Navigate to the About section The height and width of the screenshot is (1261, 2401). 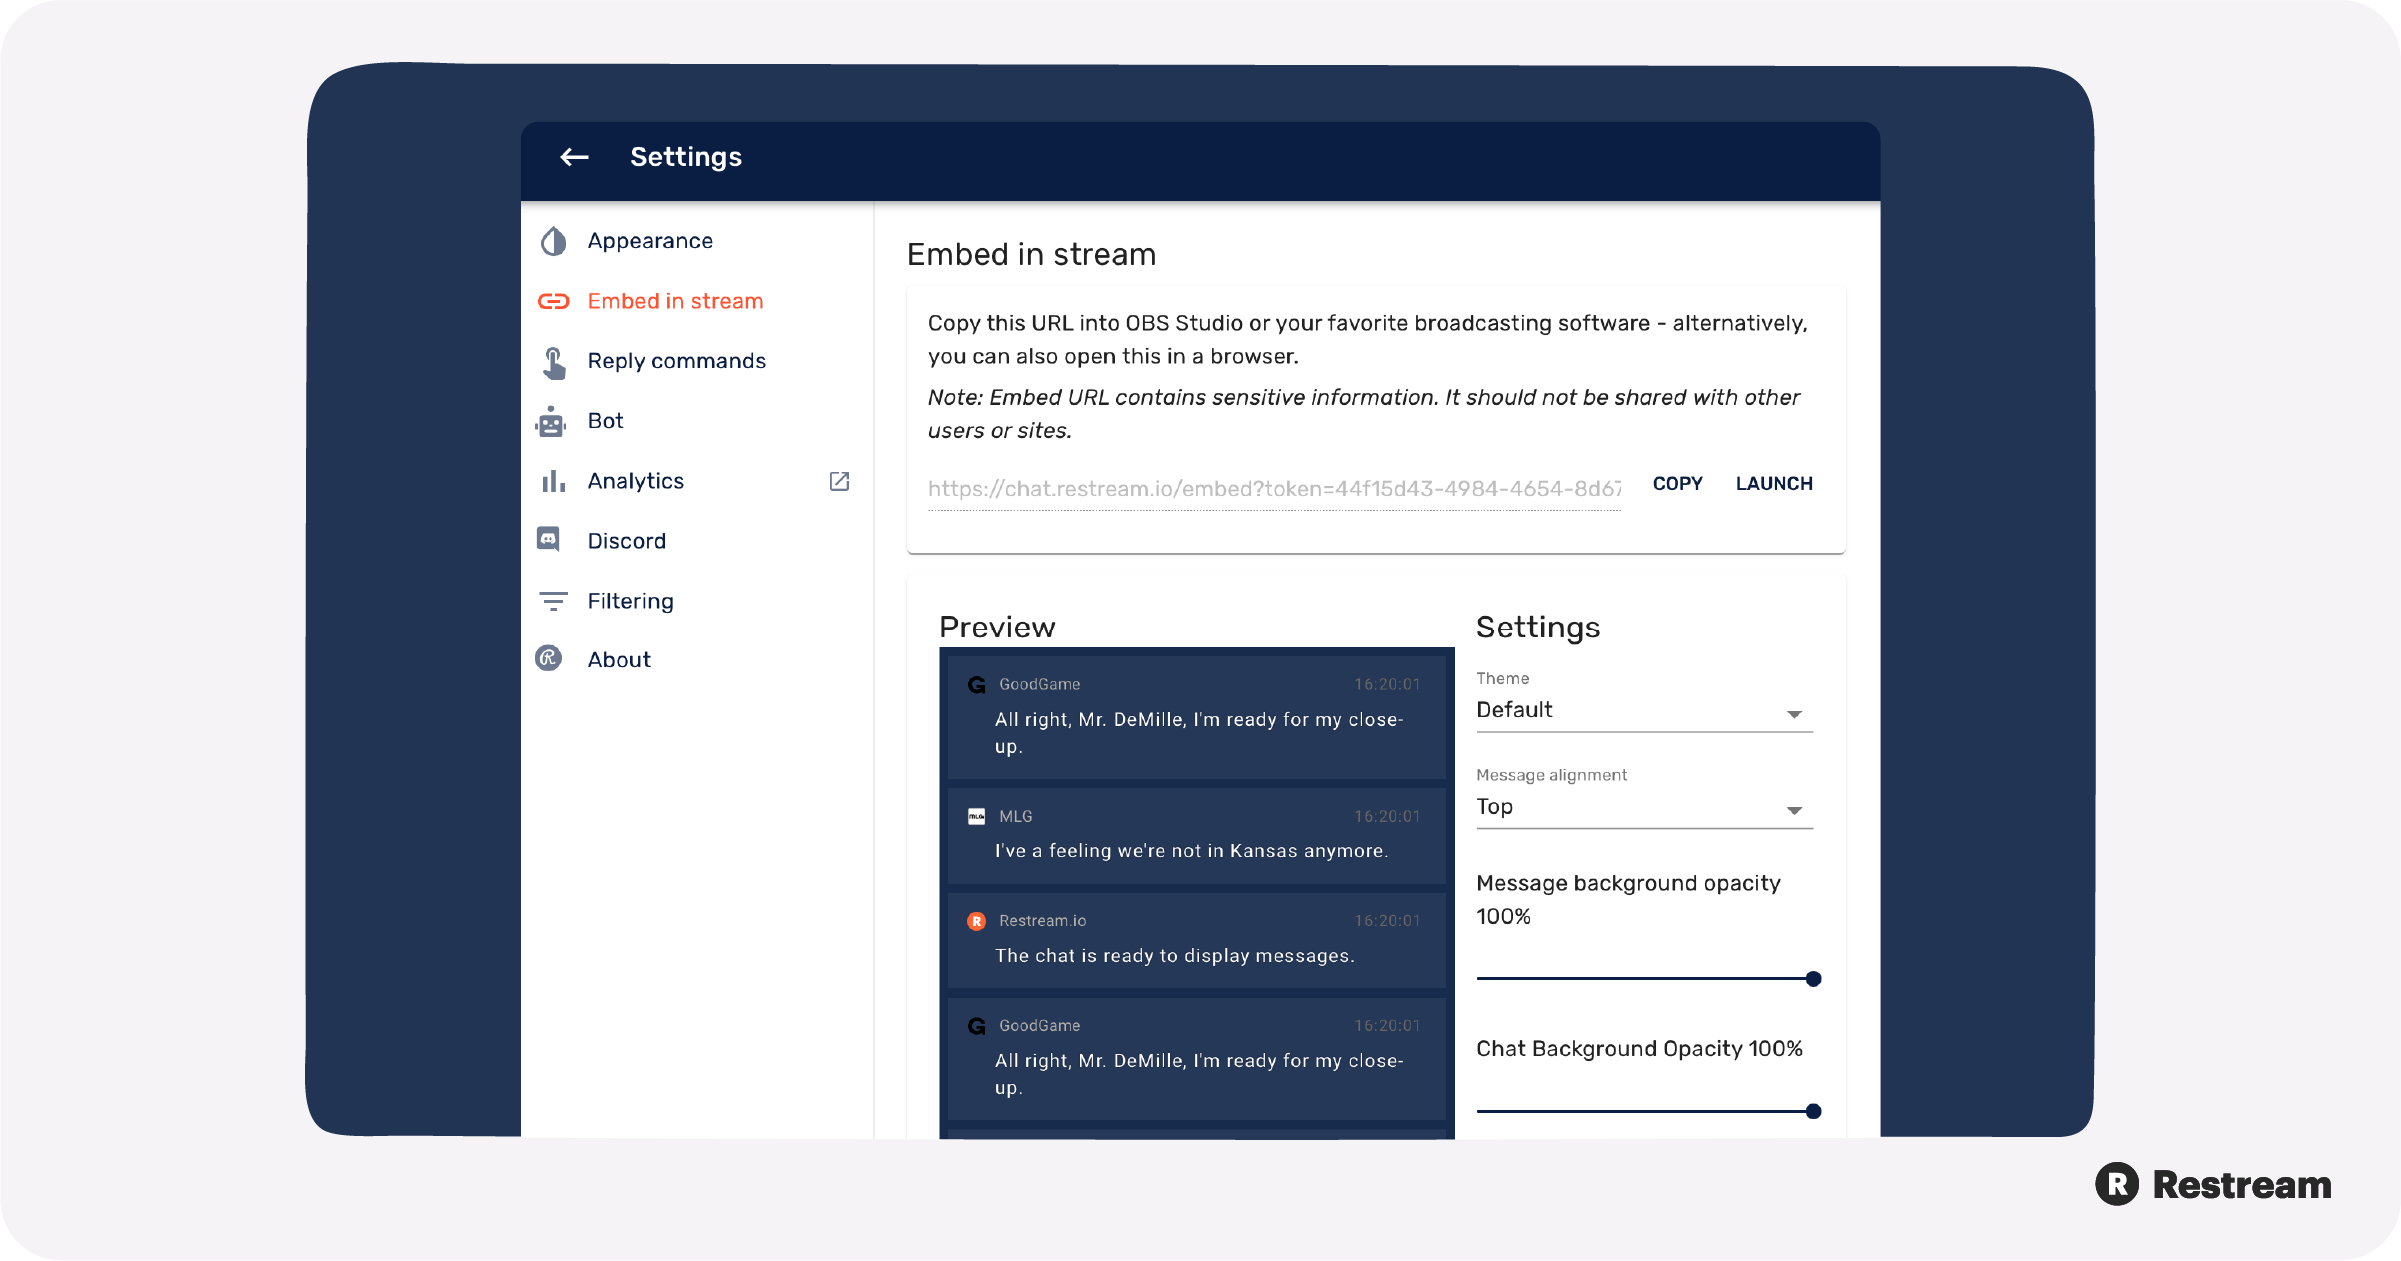click(618, 658)
